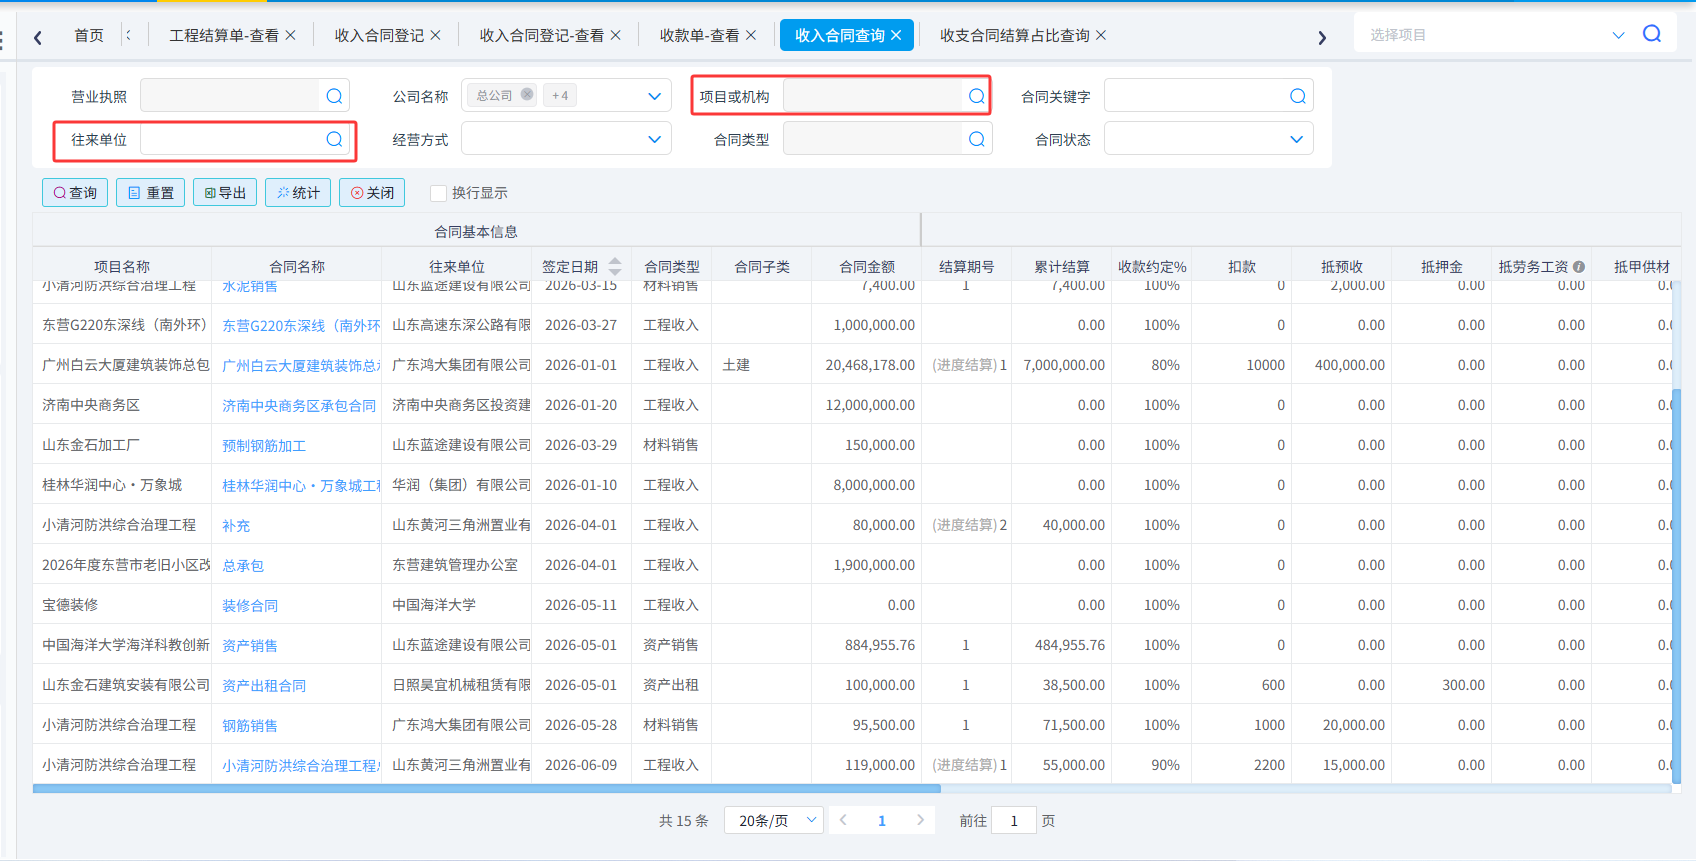Close the 收入合同登记 tab

tap(435, 35)
